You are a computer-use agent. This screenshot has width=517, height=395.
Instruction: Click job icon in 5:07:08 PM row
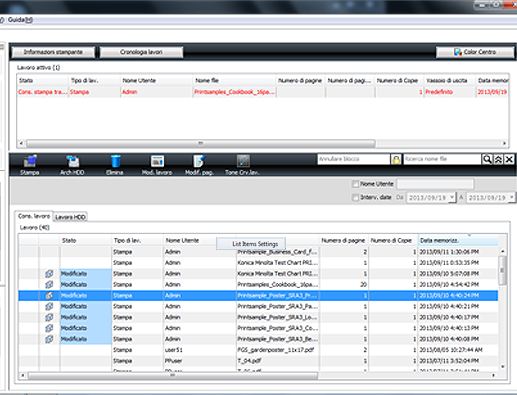[49, 274]
